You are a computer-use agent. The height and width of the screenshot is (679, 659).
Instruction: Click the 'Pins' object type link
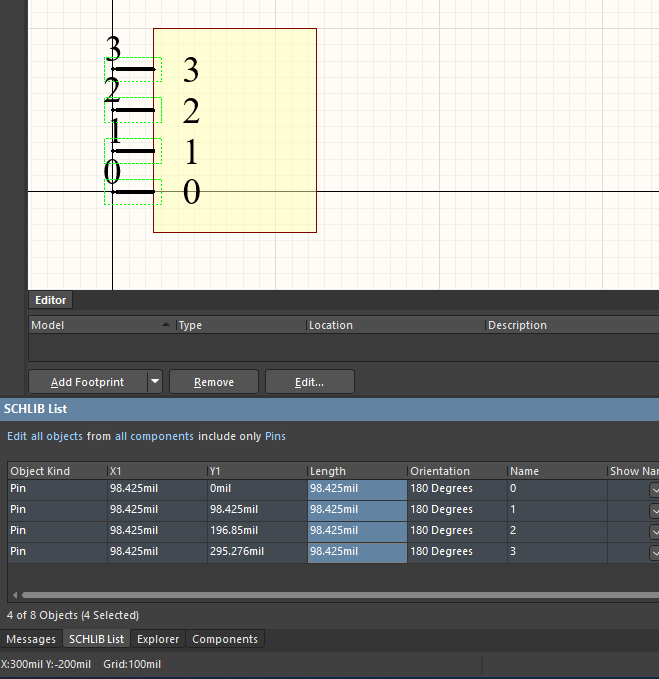tap(275, 437)
